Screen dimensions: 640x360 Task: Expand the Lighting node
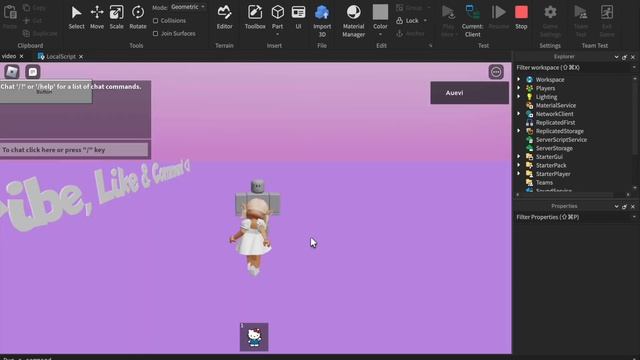[x=519, y=97]
